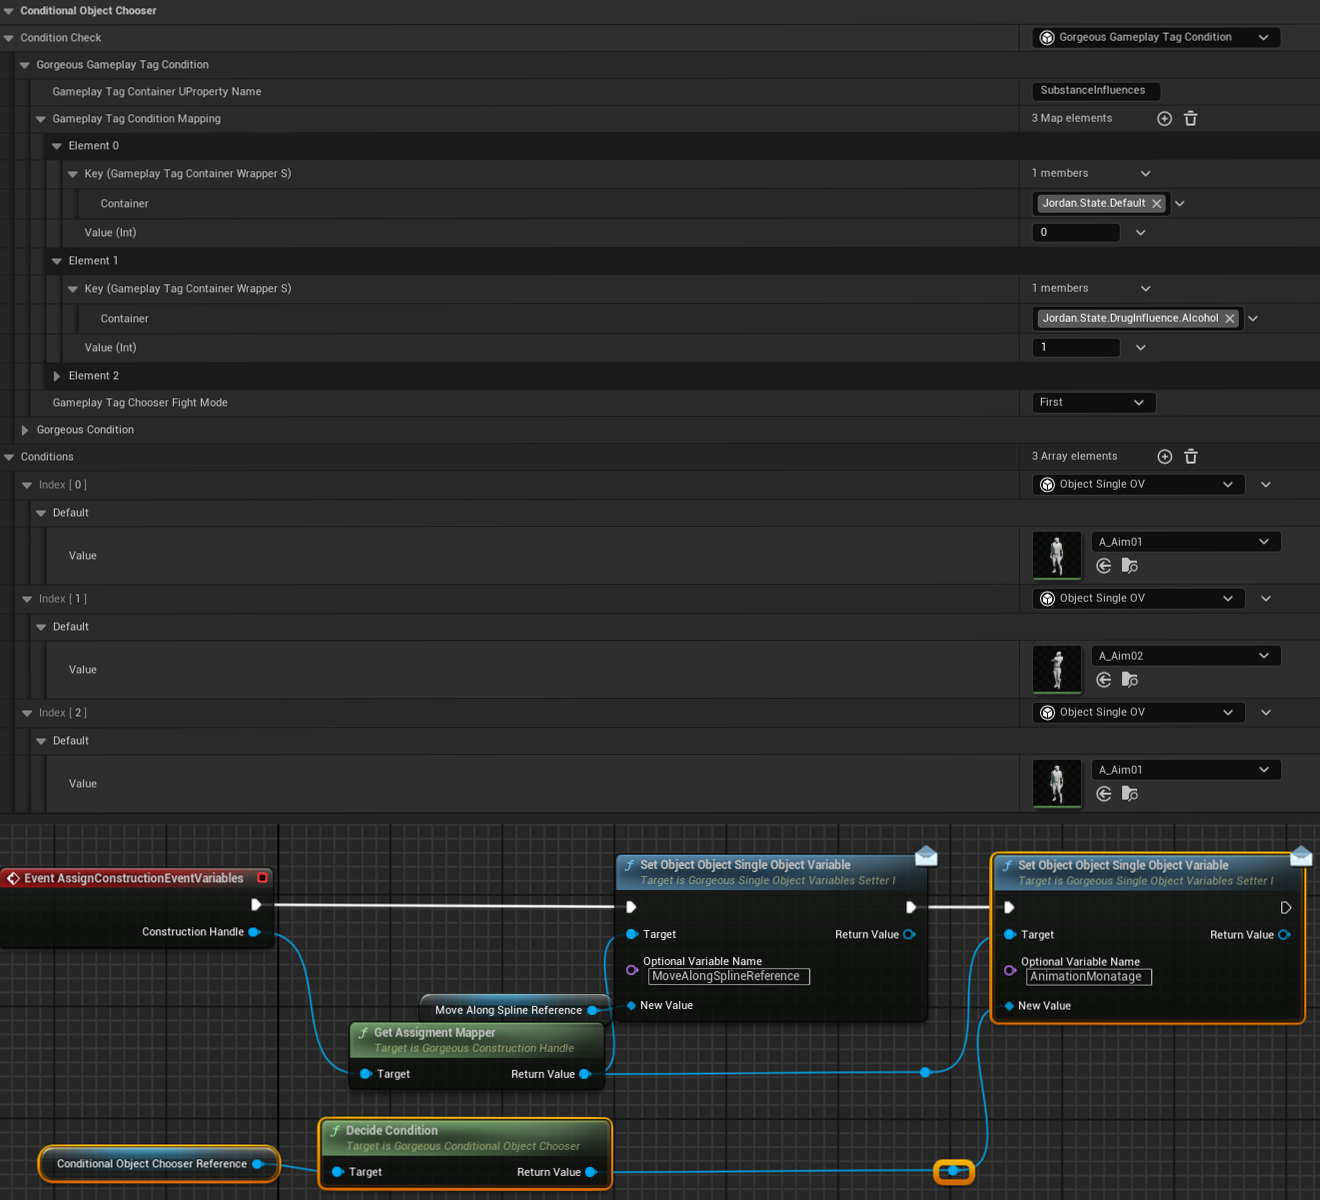The height and width of the screenshot is (1200, 1320).
Task: Click the A_Aim01 thumbnail in Index 0
Action: point(1056,555)
